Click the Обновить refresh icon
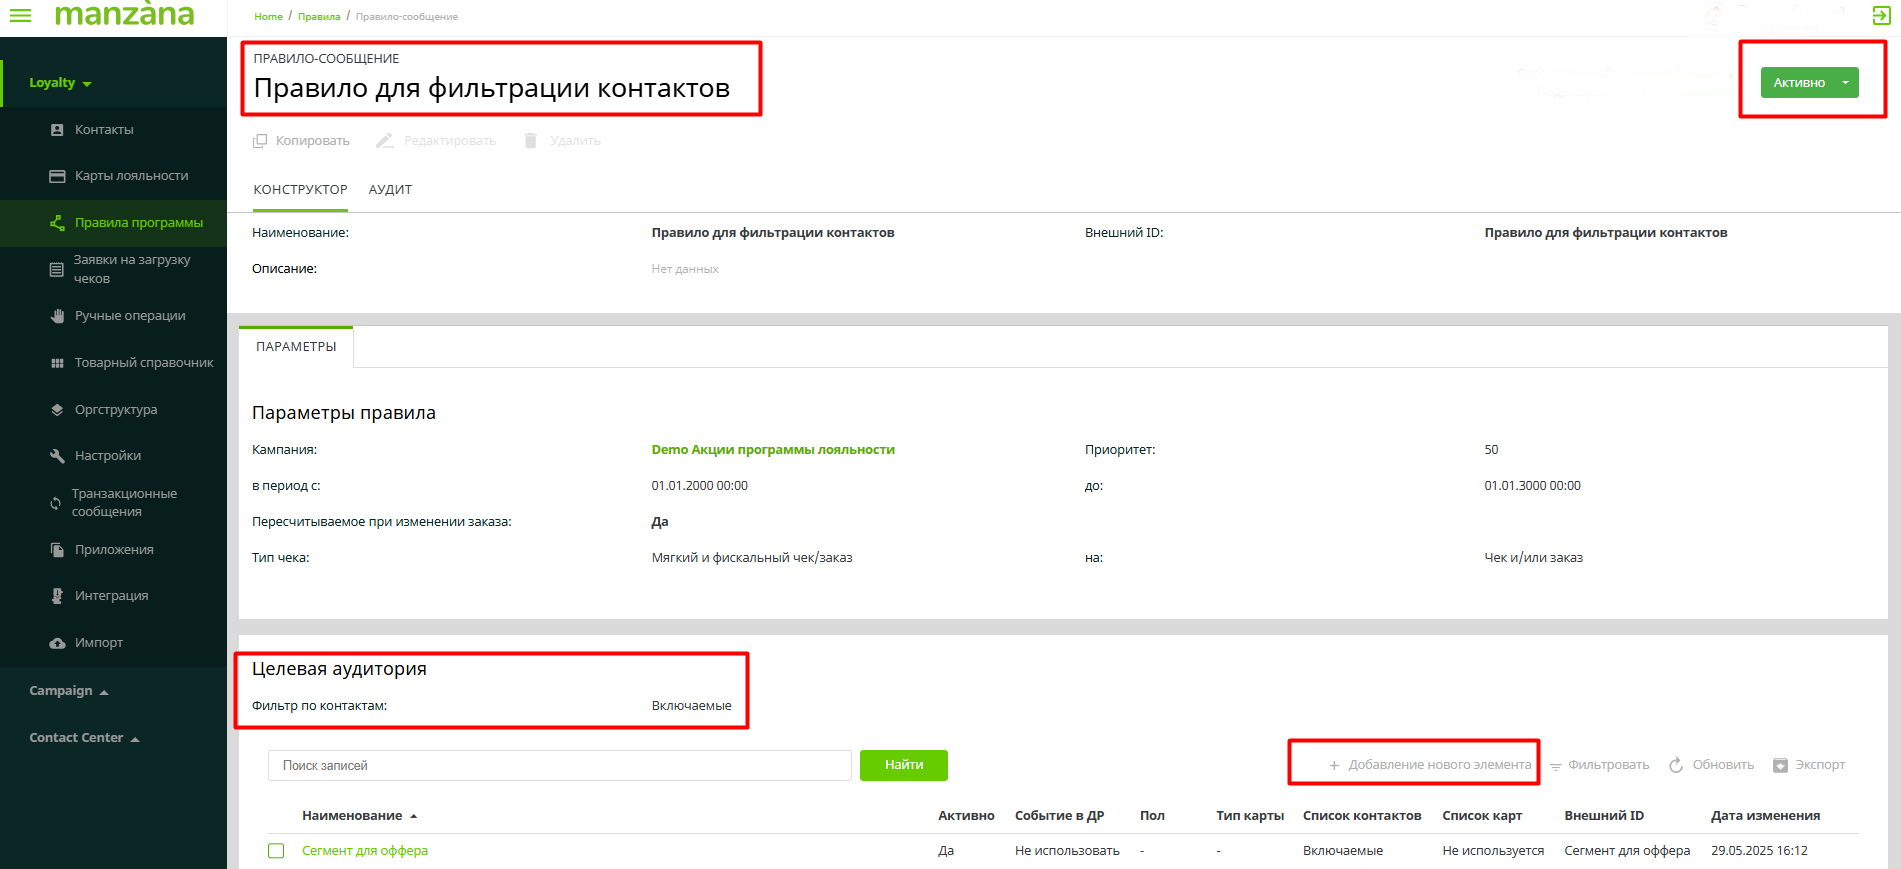1901x869 pixels. (x=1676, y=765)
